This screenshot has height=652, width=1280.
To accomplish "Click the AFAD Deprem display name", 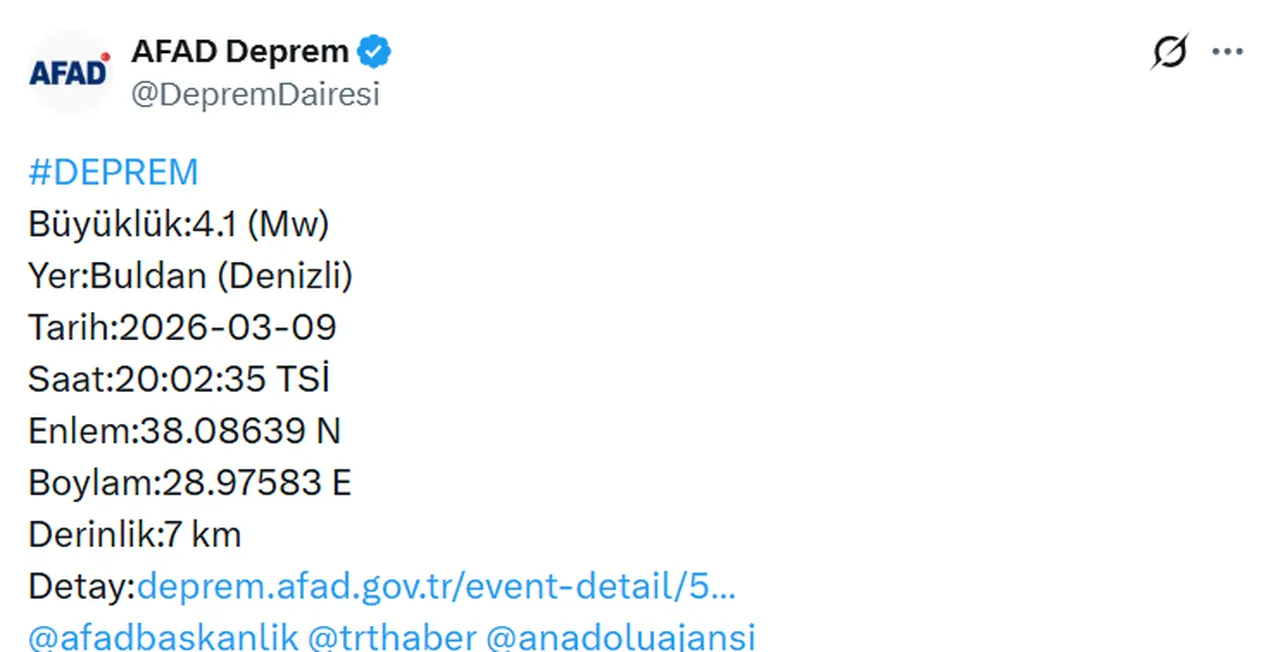I will pos(239,51).
